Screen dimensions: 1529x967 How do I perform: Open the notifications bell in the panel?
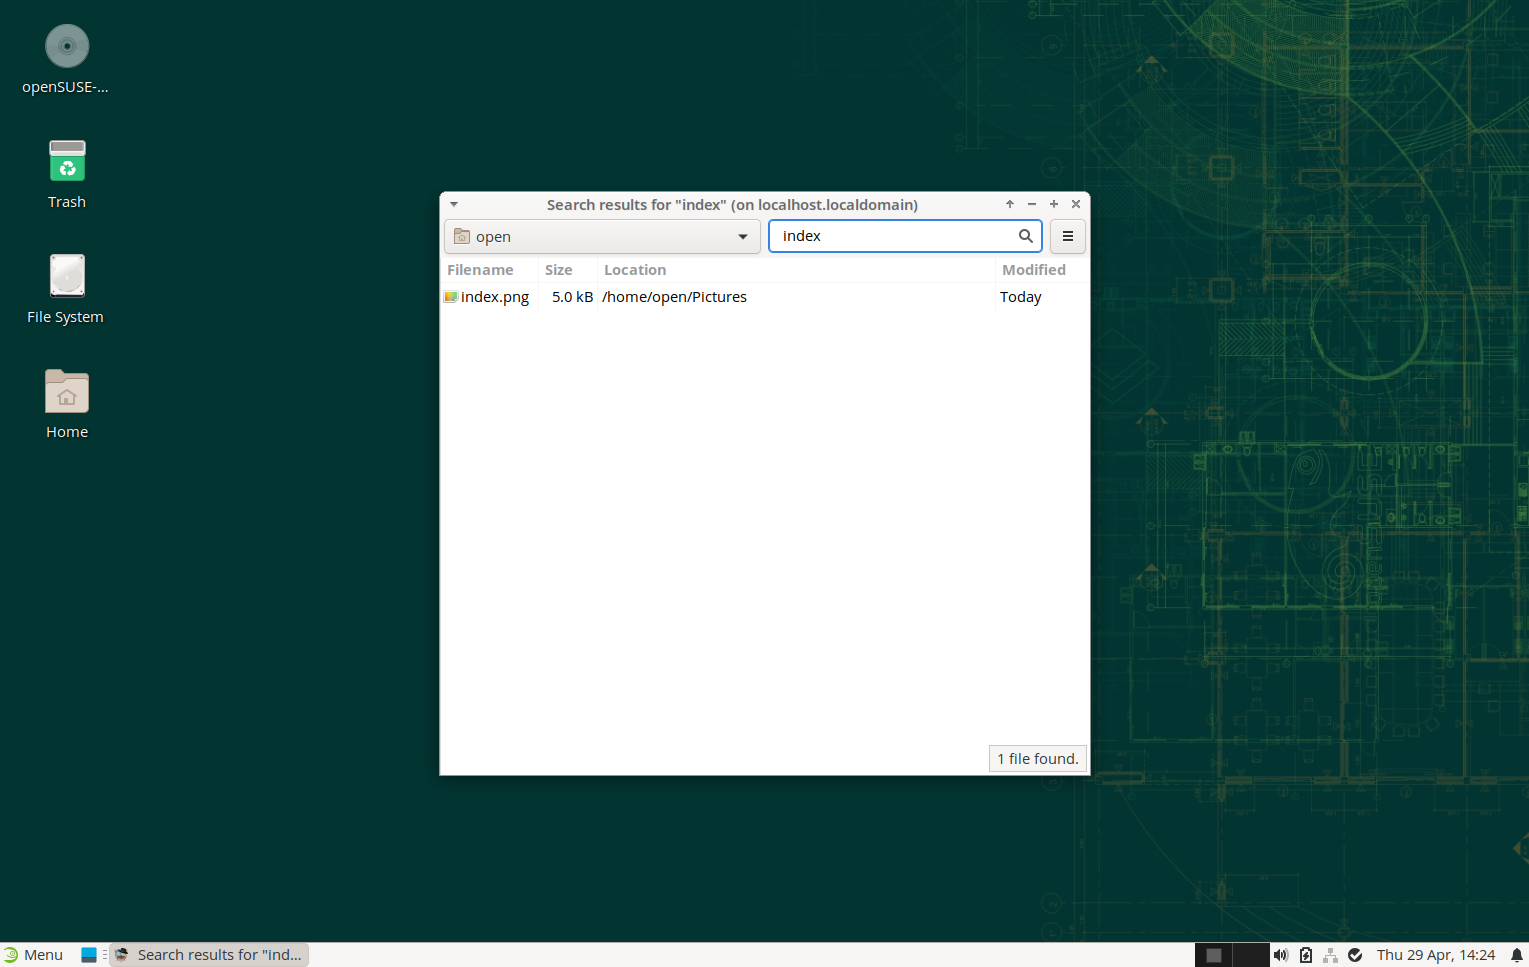click(1516, 955)
